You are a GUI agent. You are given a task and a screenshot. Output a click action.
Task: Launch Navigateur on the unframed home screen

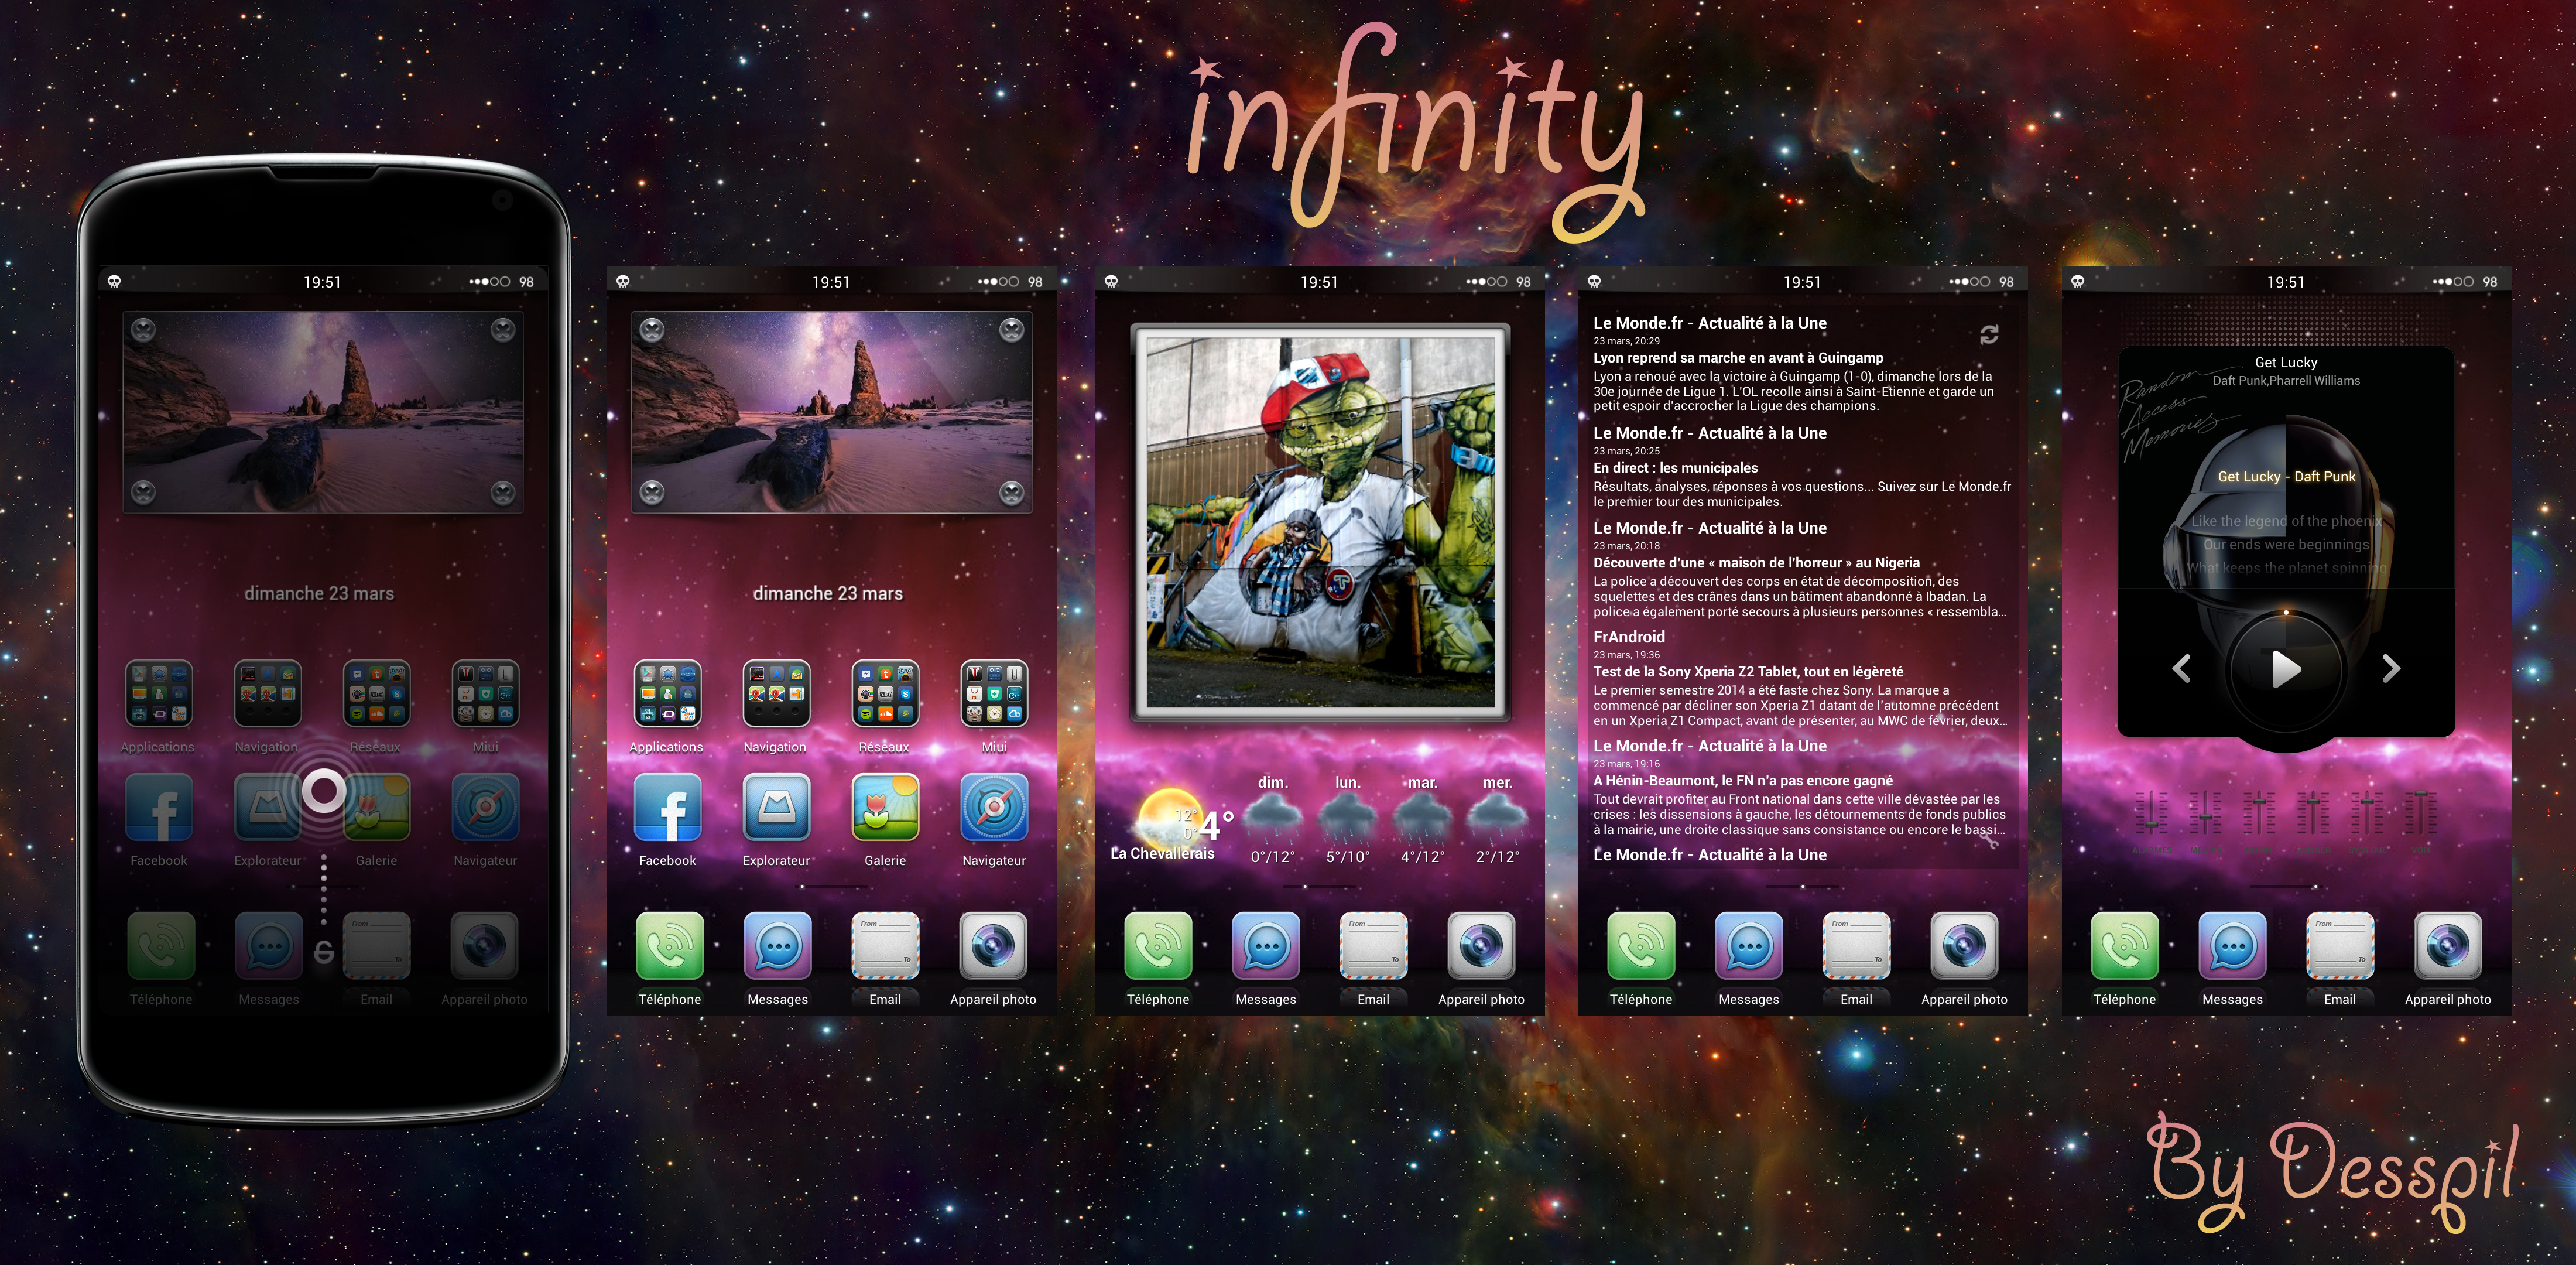(994, 807)
